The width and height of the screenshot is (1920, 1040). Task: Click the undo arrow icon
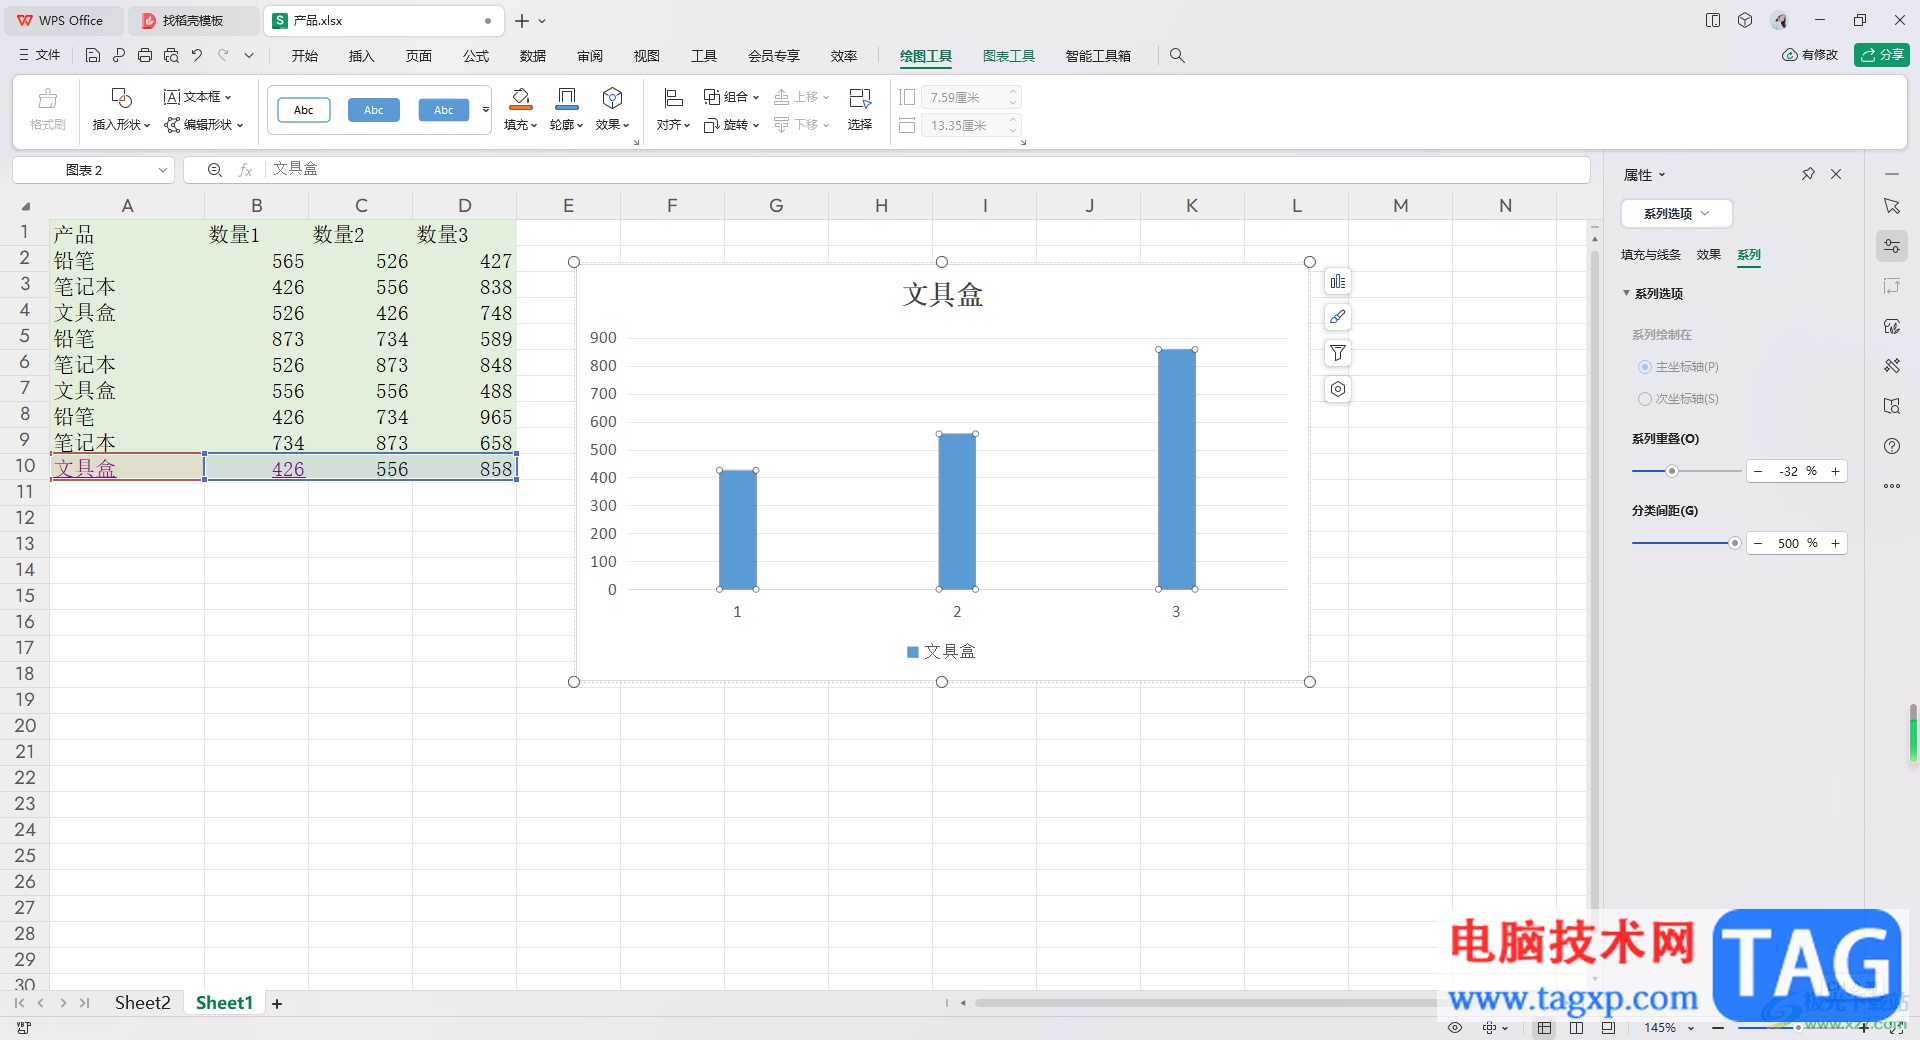point(197,56)
